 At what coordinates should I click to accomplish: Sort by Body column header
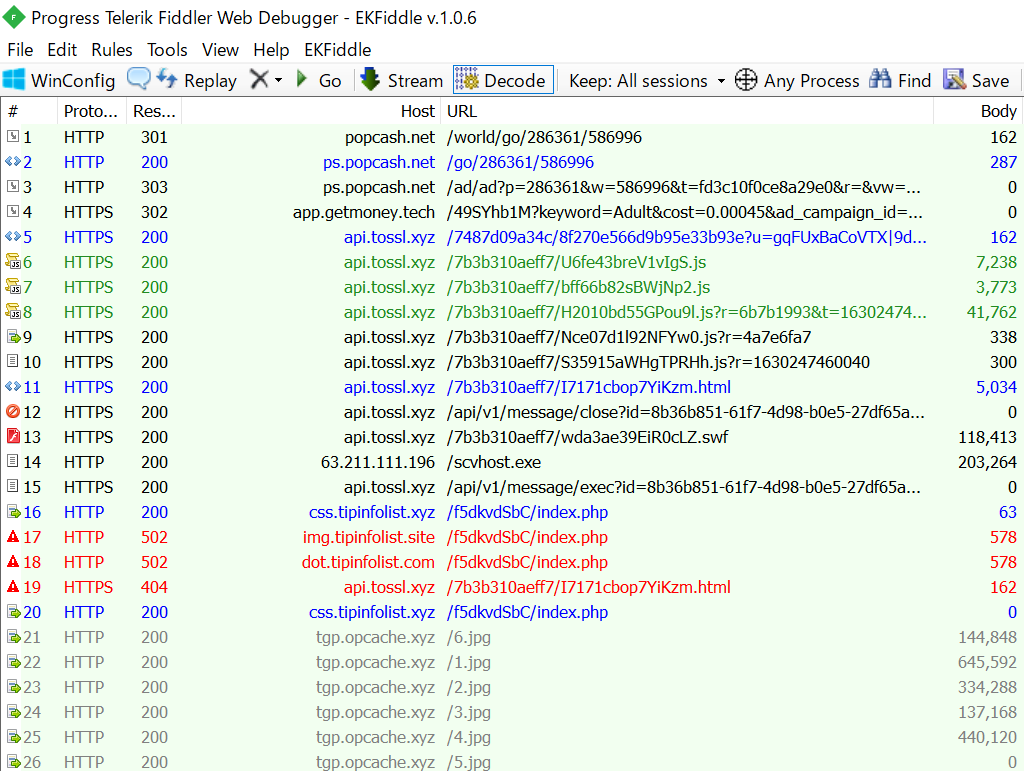(x=978, y=112)
